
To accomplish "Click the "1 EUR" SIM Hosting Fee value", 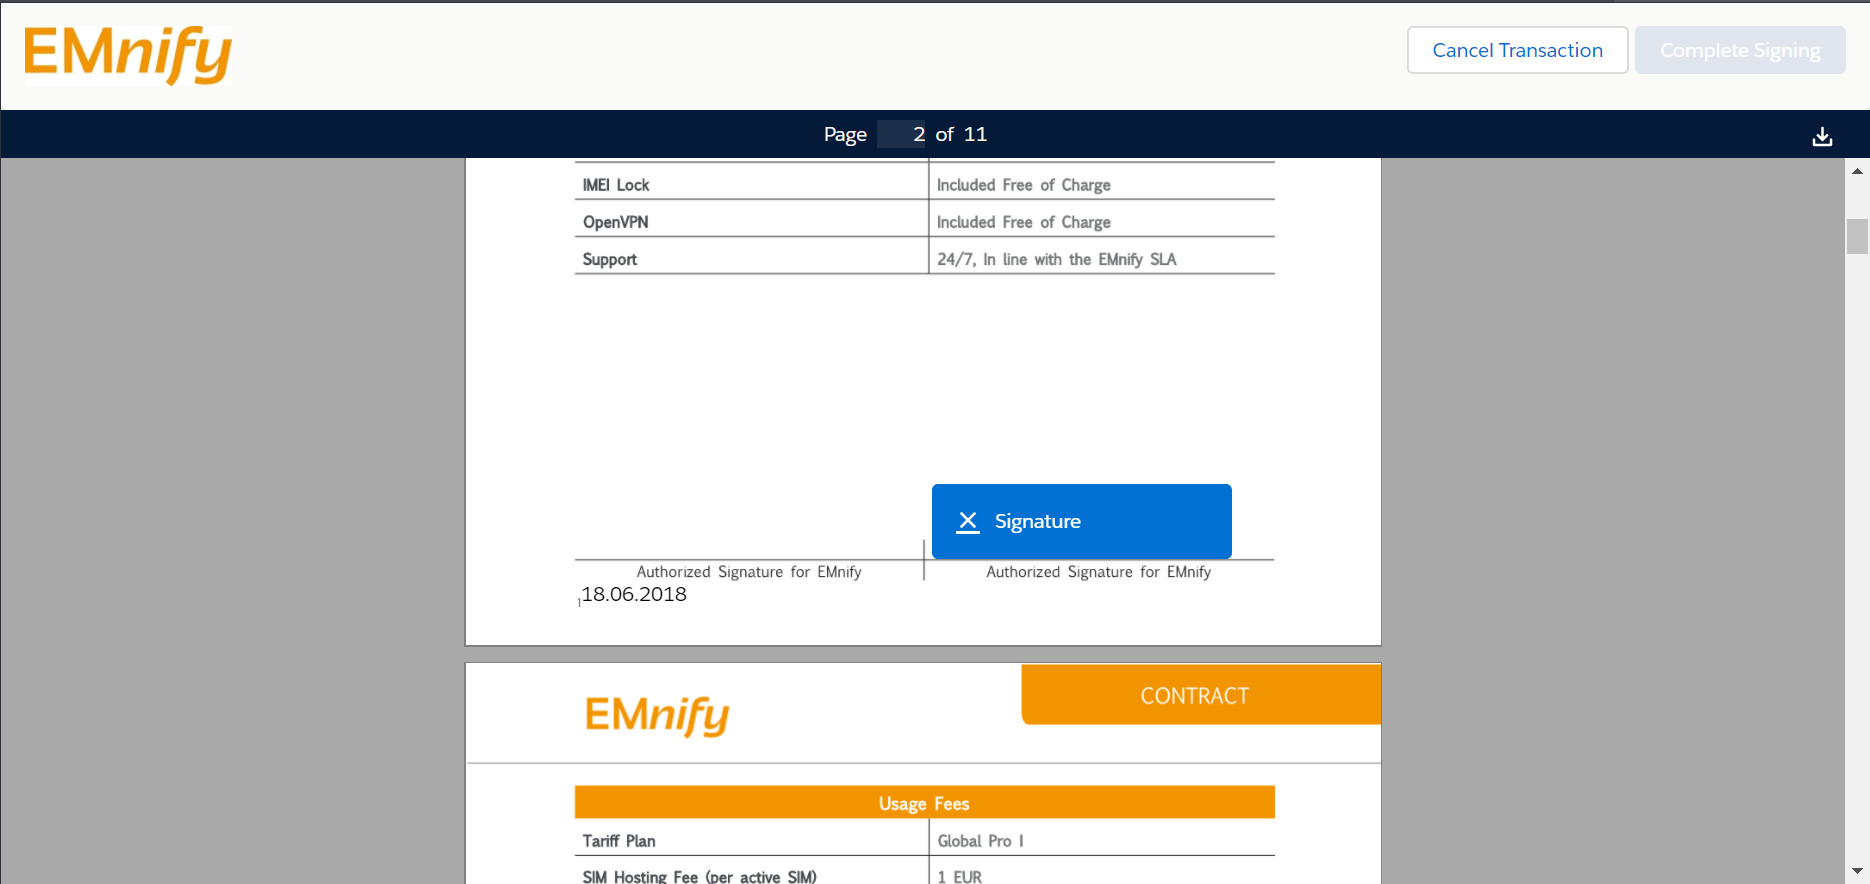I will pyautogui.click(x=959, y=877).
